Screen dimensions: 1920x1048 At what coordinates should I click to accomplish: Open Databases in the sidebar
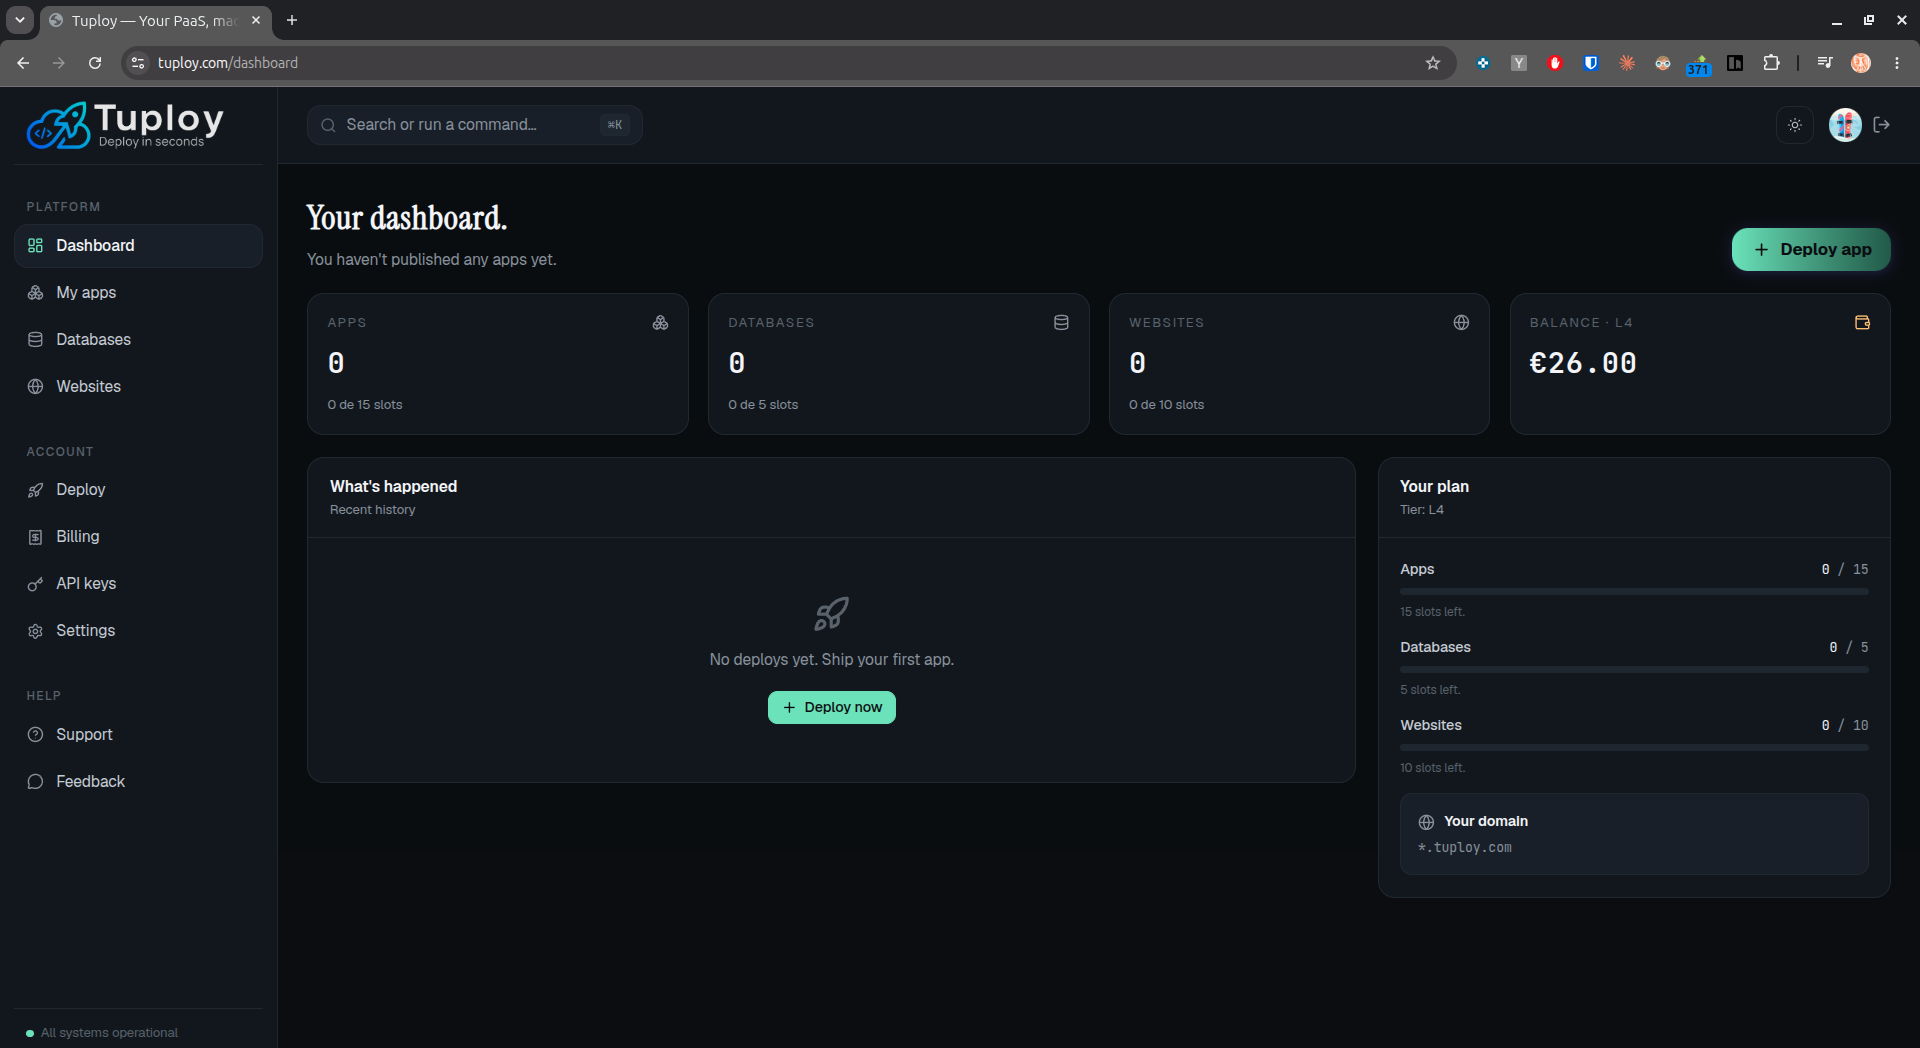click(x=138, y=340)
